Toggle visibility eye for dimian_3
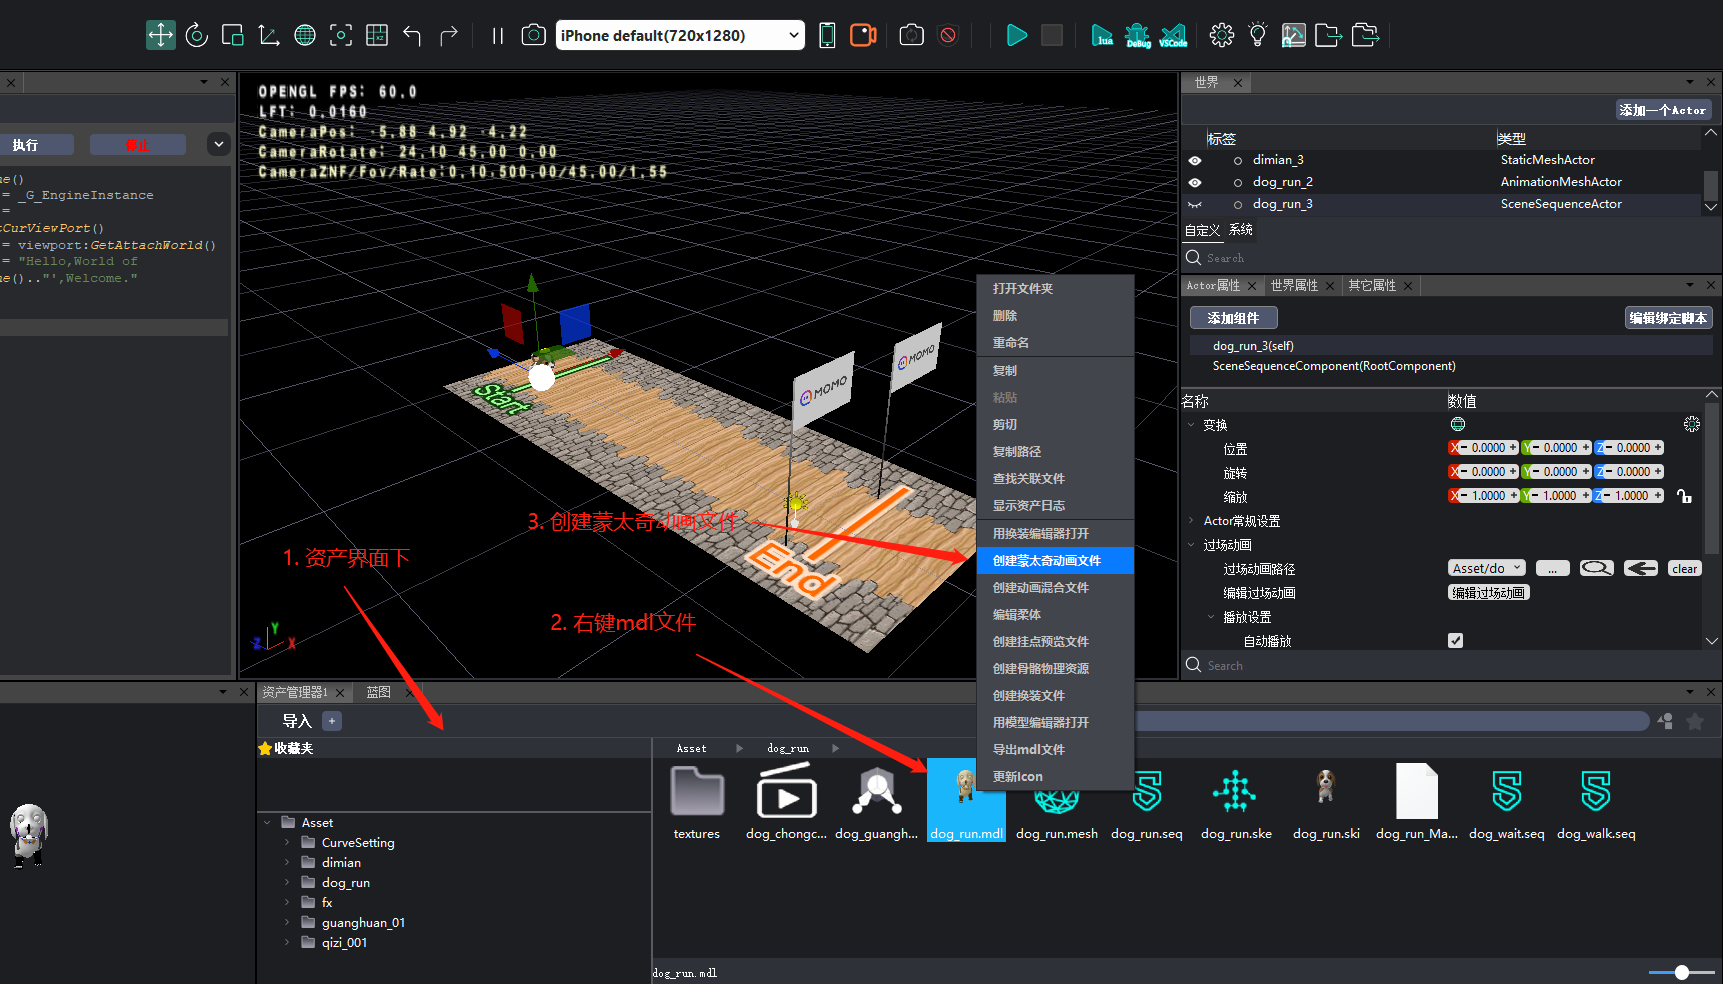1723x984 pixels. pos(1195,160)
